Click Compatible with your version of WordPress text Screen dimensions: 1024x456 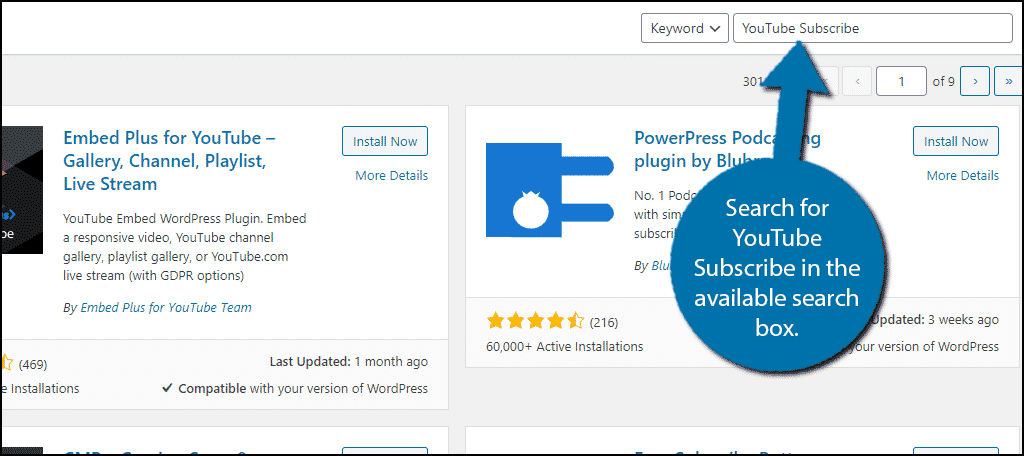coord(295,388)
